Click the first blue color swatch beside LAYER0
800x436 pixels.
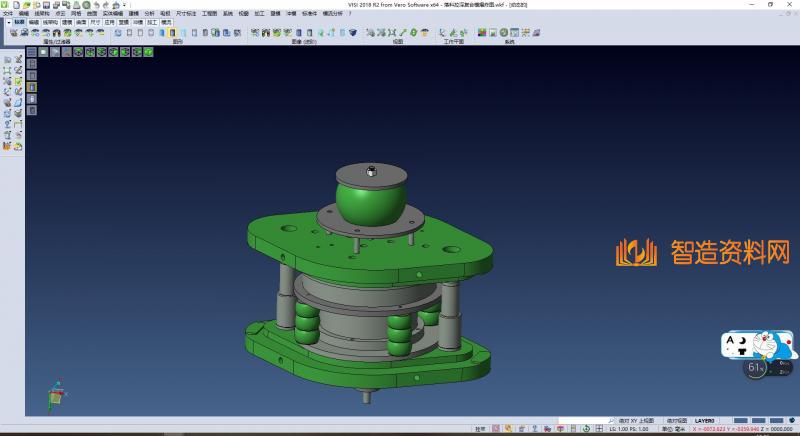click(x=741, y=420)
